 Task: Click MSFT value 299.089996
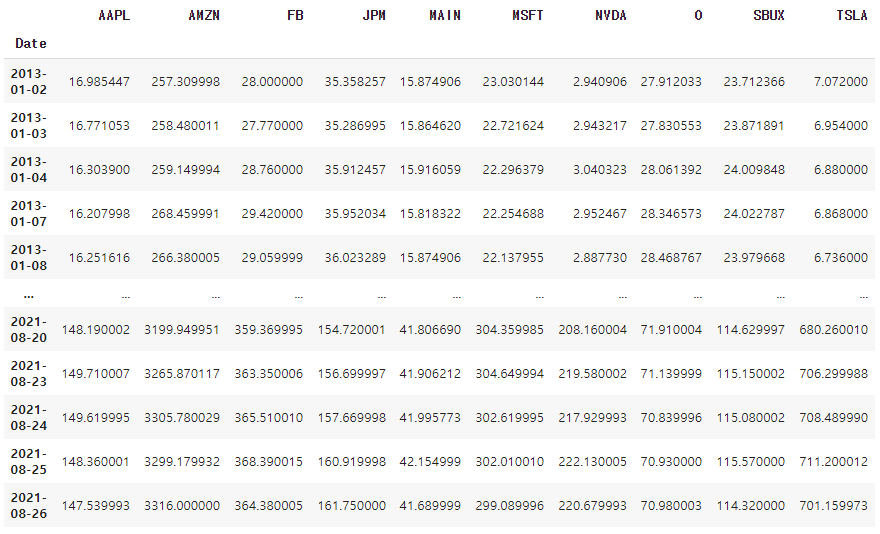[x=510, y=506]
